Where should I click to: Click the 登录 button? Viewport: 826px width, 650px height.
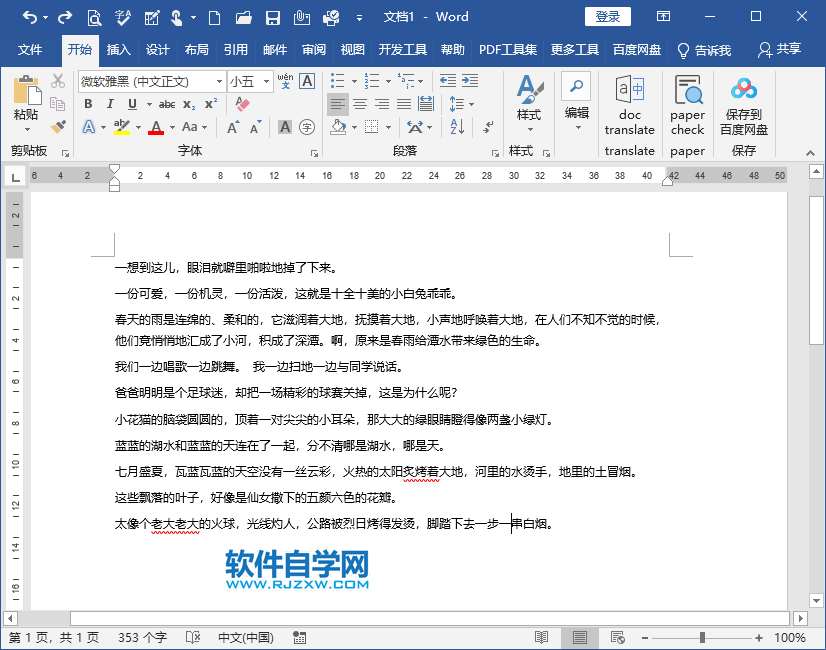(606, 16)
